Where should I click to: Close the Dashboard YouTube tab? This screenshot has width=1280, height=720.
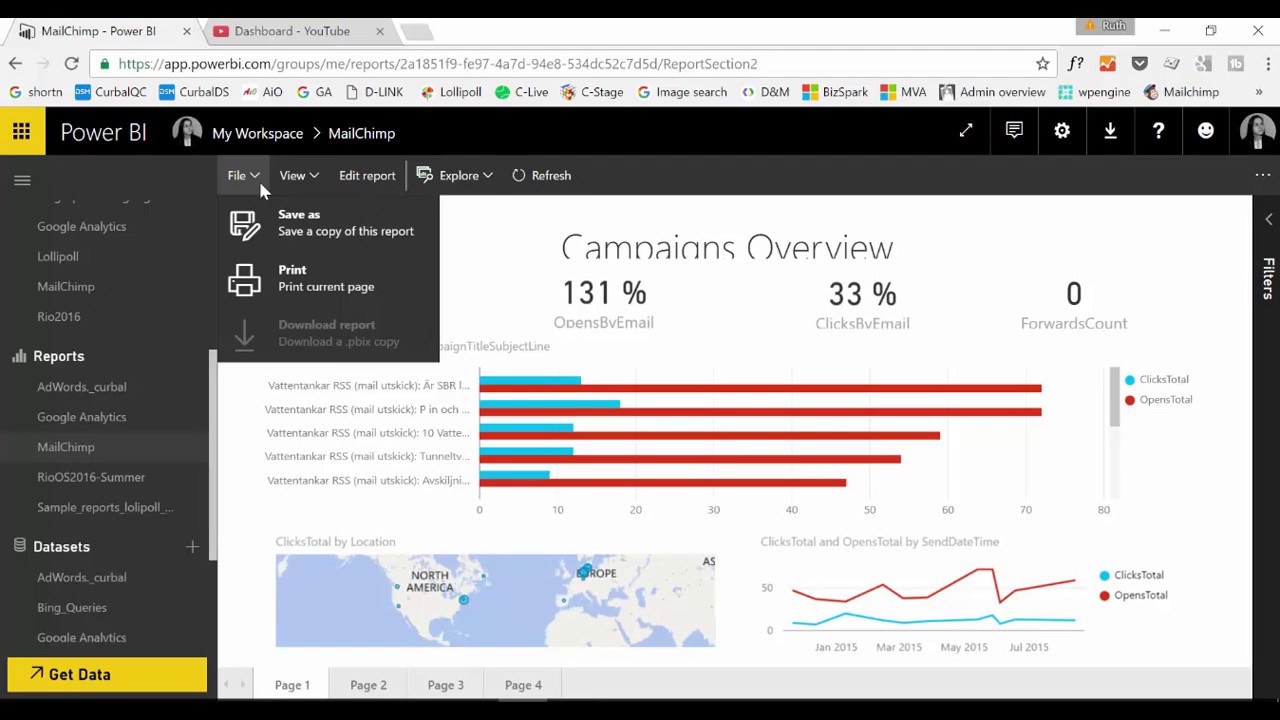tap(379, 31)
